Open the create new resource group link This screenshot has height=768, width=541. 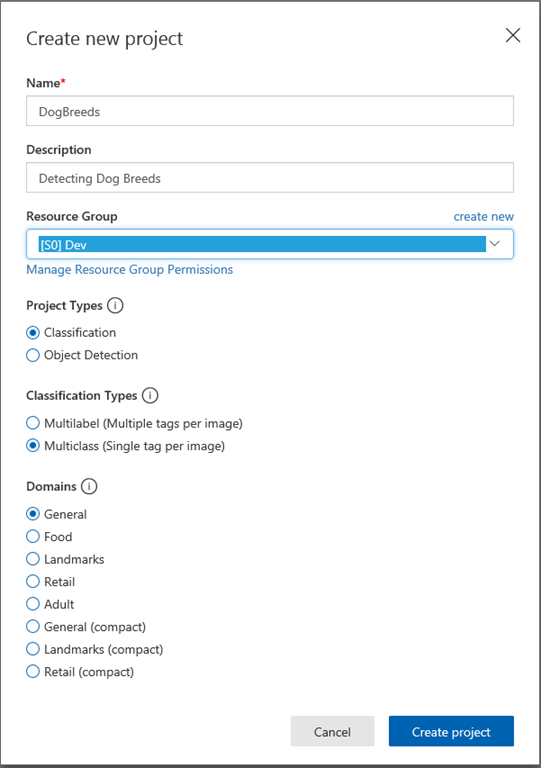pyautogui.click(x=483, y=216)
